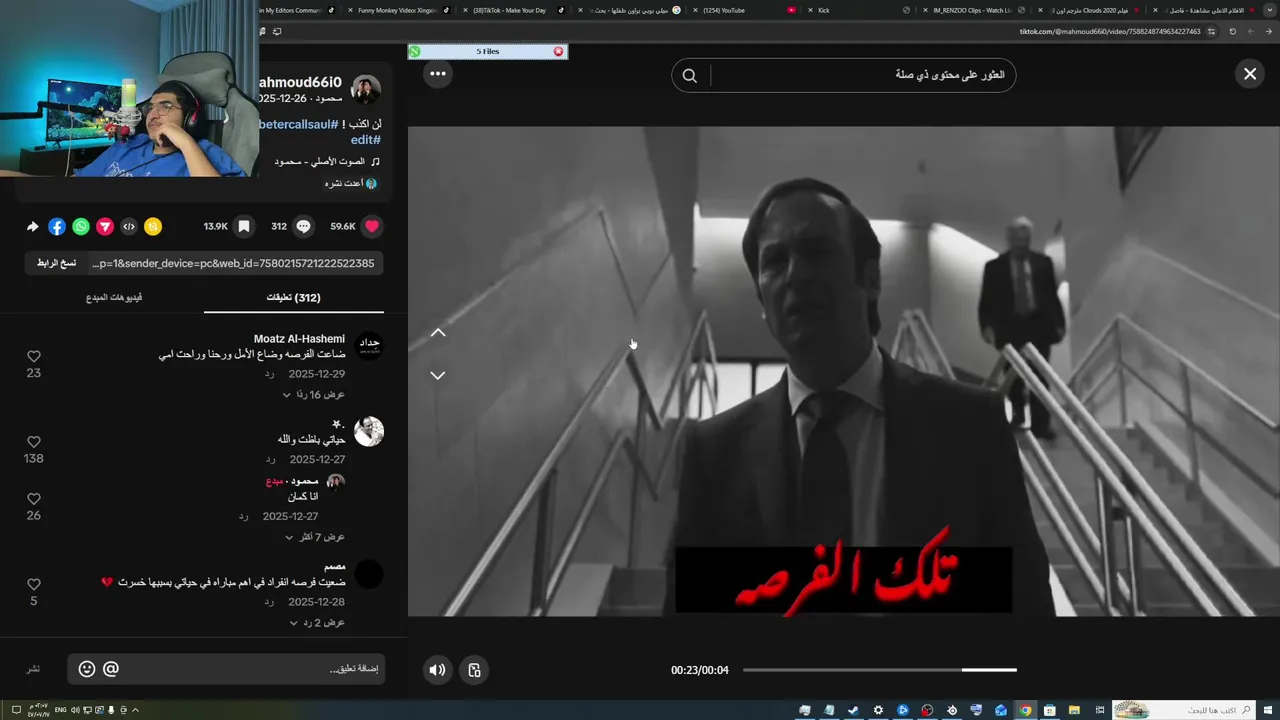Go to next video with down arrow
This screenshot has height=720, width=1280.
[438, 375]
